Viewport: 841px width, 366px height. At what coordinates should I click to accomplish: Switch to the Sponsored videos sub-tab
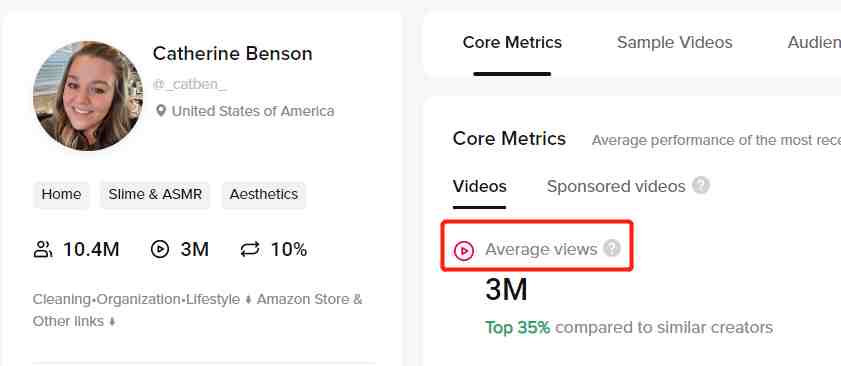616,186
